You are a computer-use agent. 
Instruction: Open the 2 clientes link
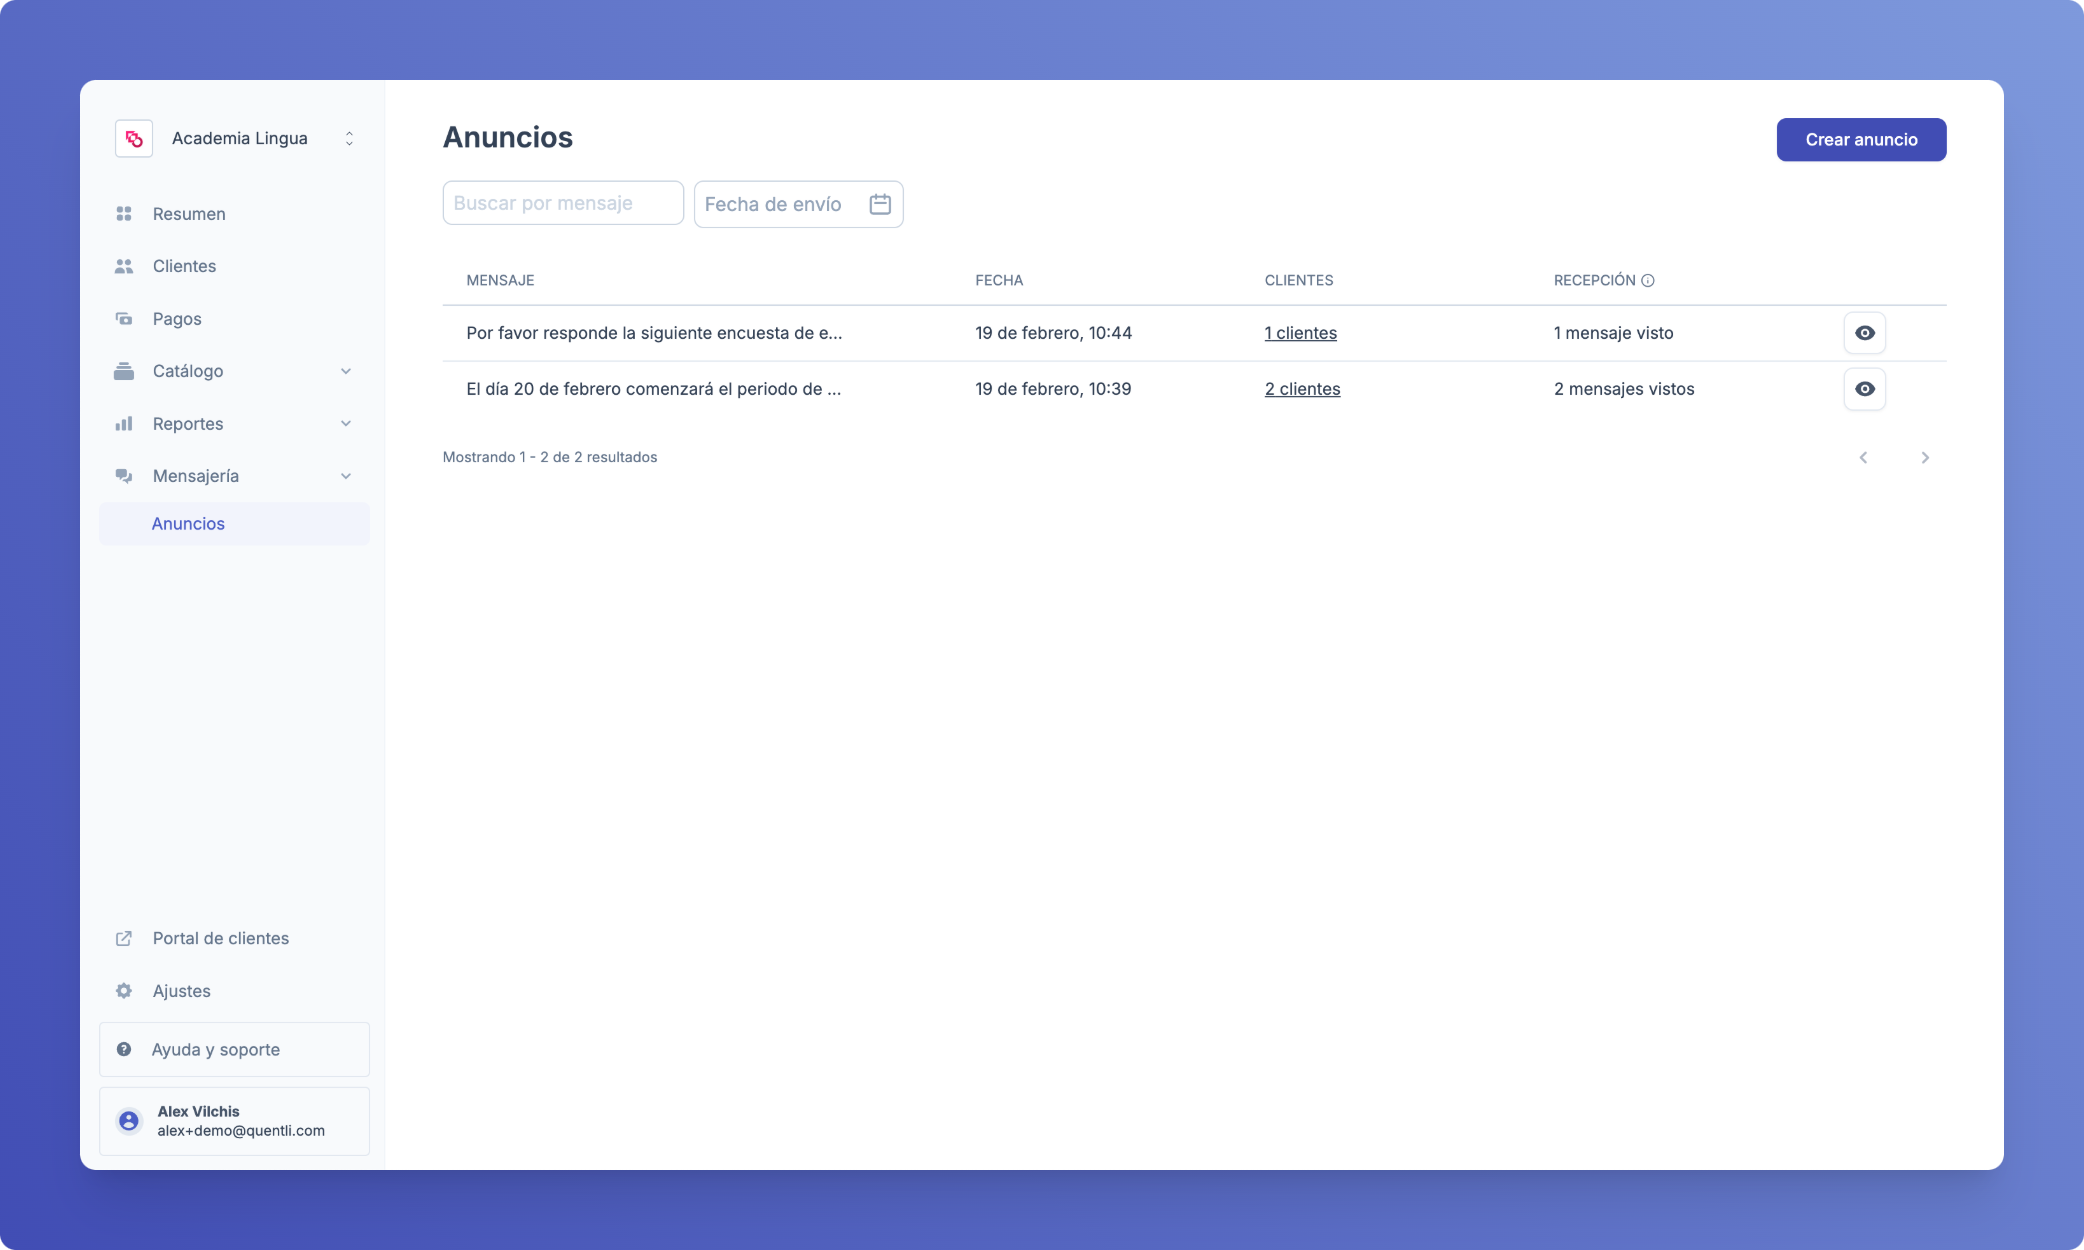point(1302,389)
